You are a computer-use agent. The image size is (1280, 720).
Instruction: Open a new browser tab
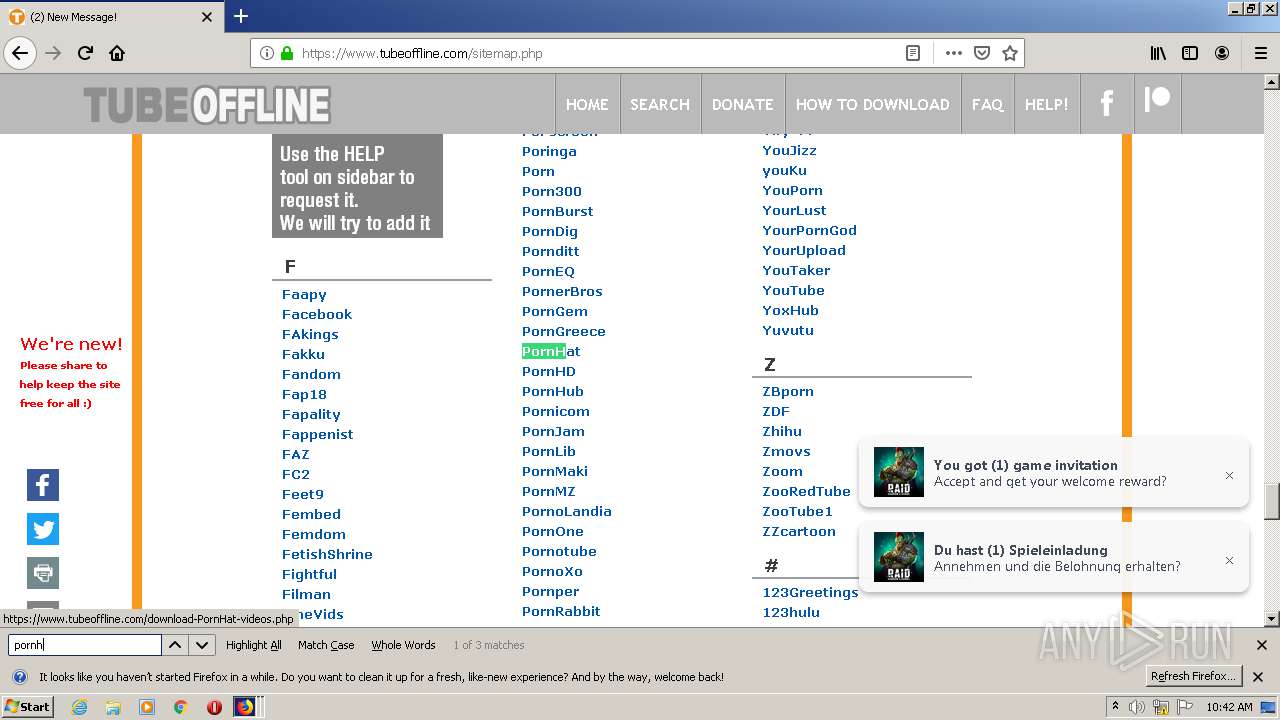pos(241,16)
